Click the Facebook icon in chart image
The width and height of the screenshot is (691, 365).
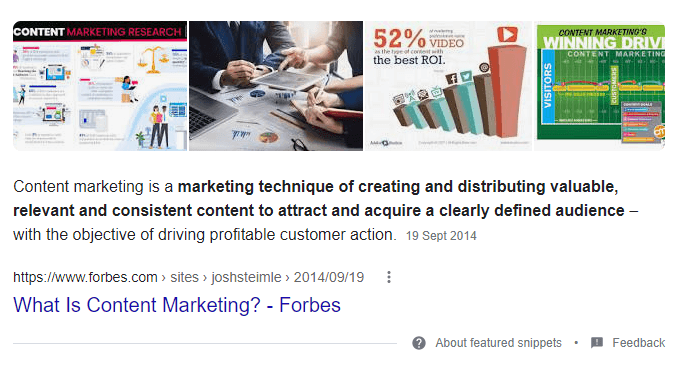452,79
